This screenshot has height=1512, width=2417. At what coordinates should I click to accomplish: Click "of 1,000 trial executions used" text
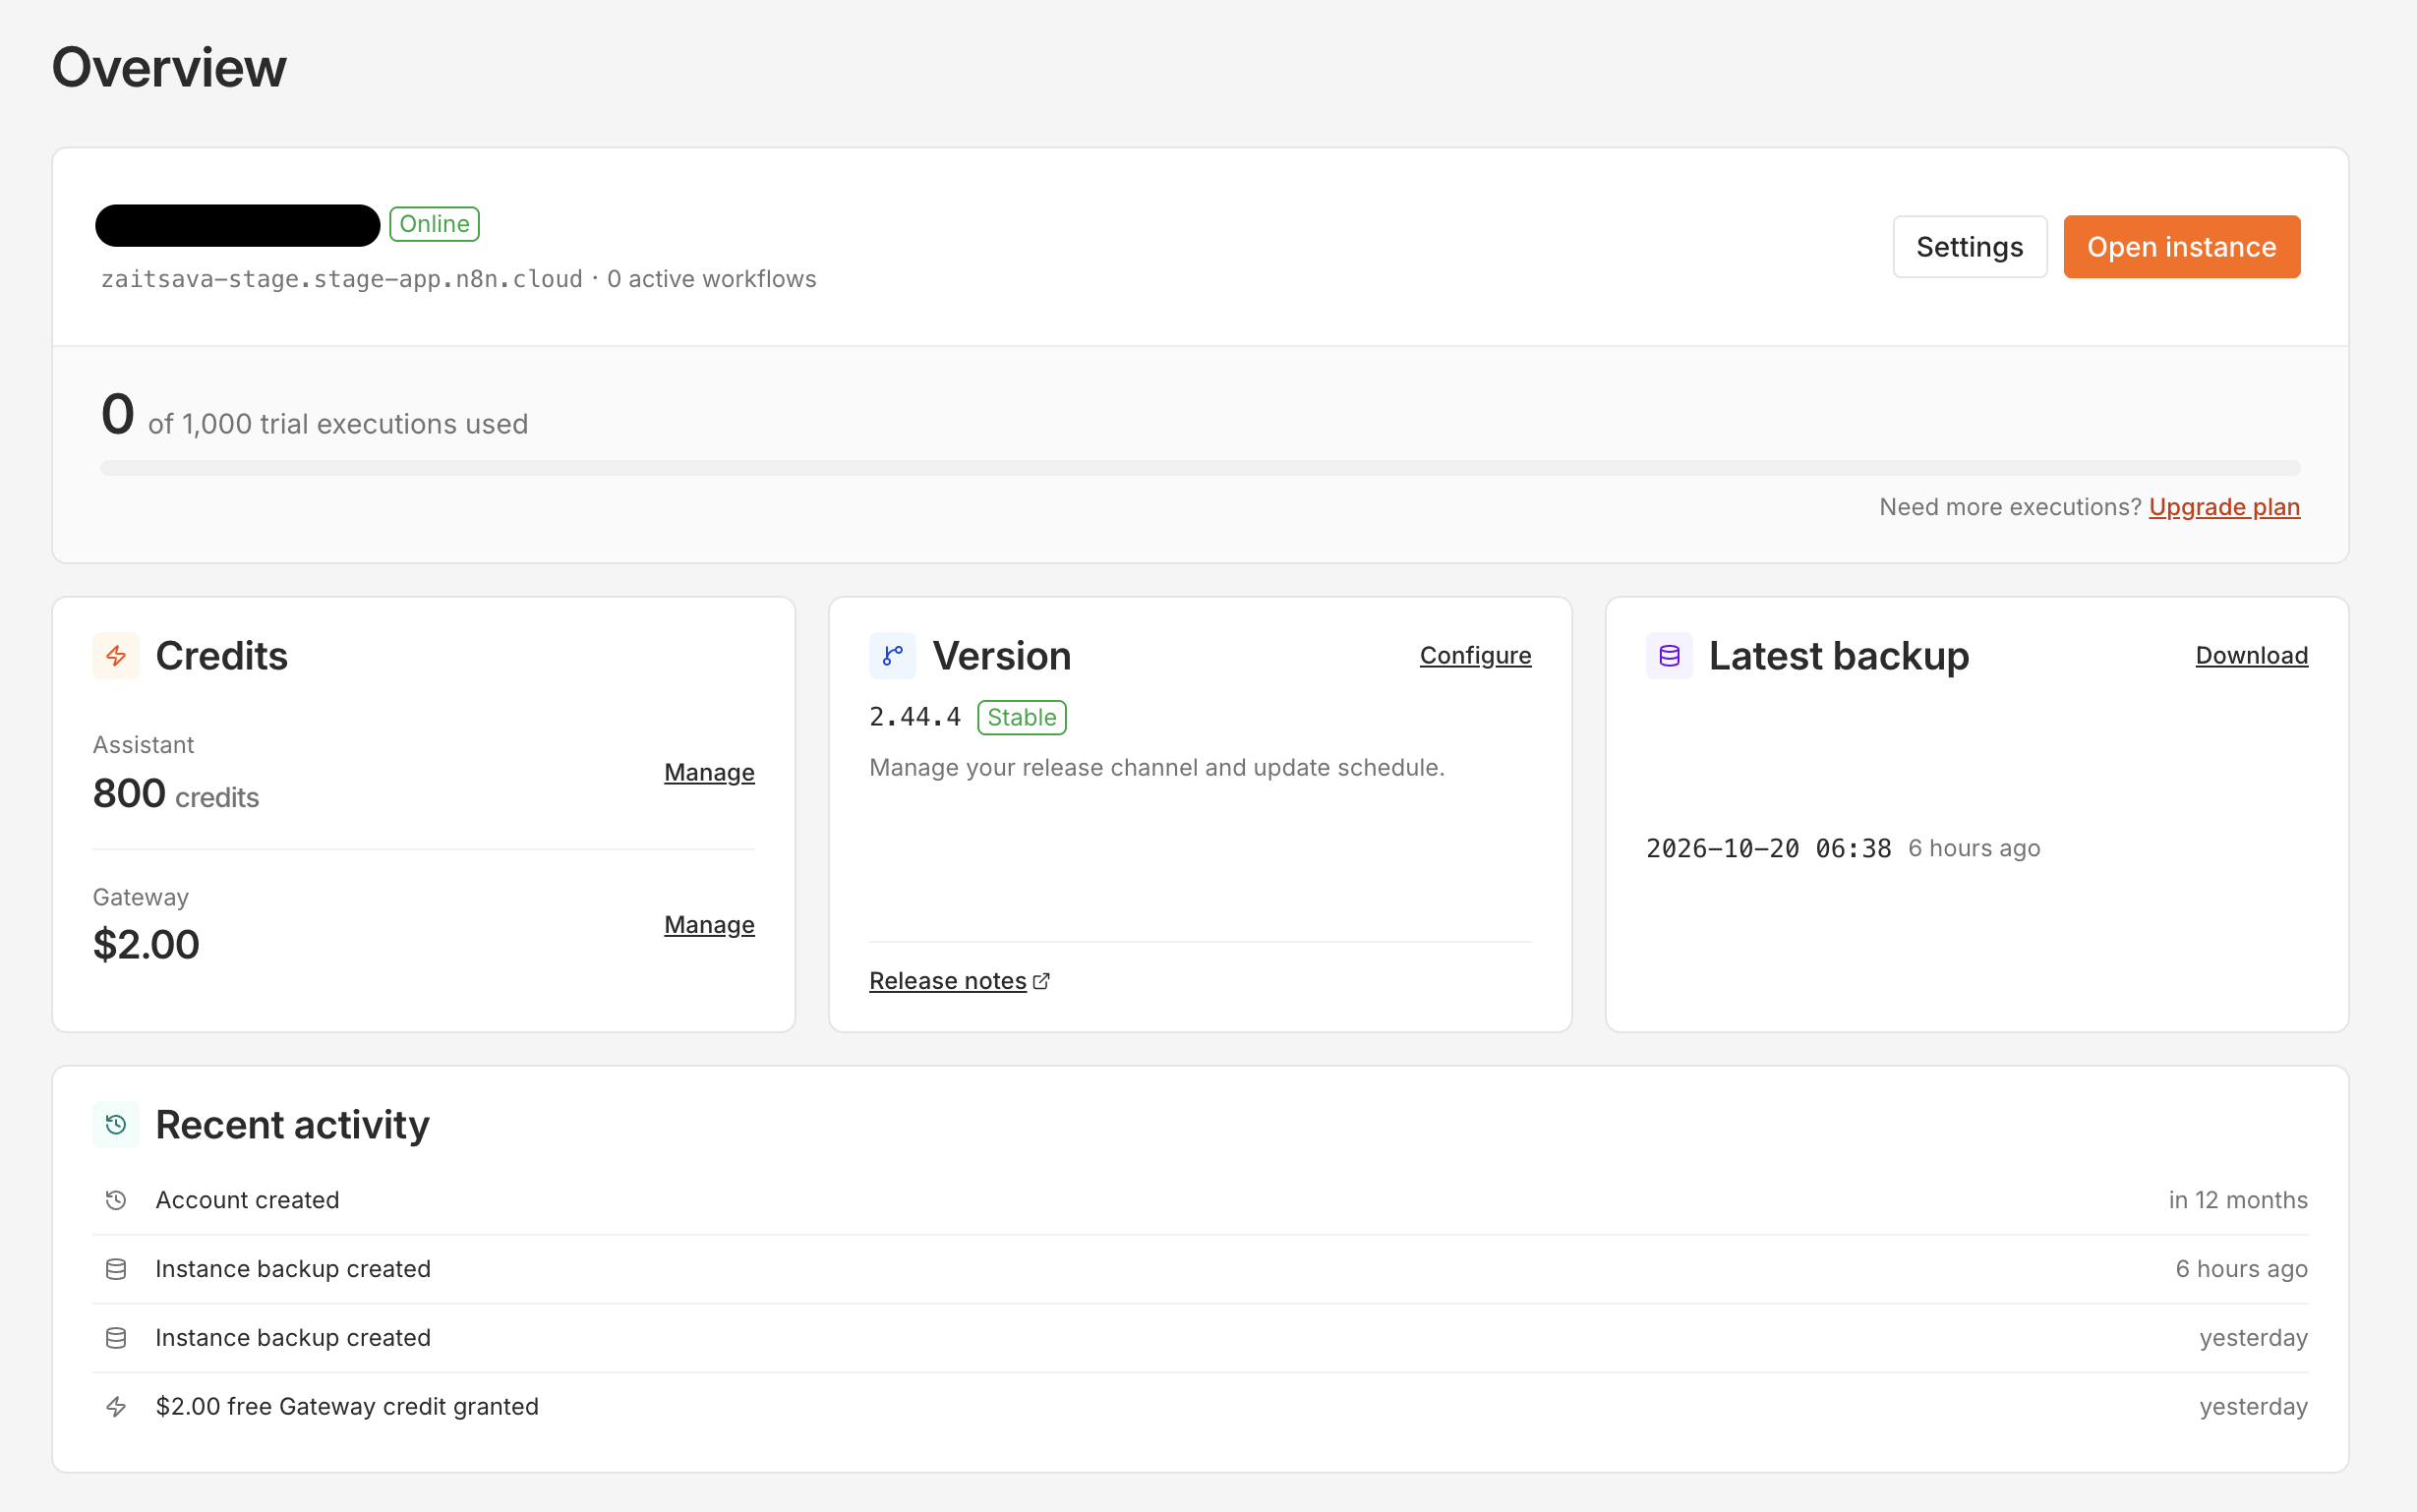[x=338, y=424]
